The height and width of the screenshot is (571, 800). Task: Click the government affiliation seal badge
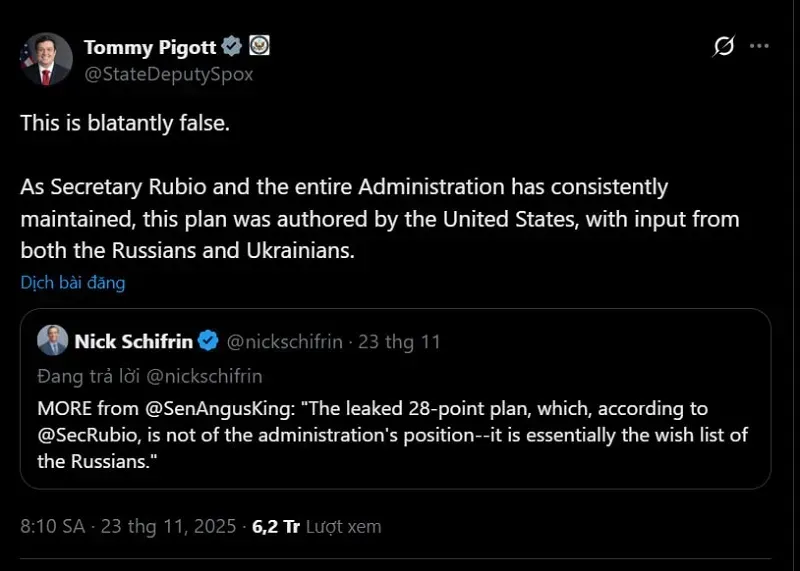click(259, 47)
